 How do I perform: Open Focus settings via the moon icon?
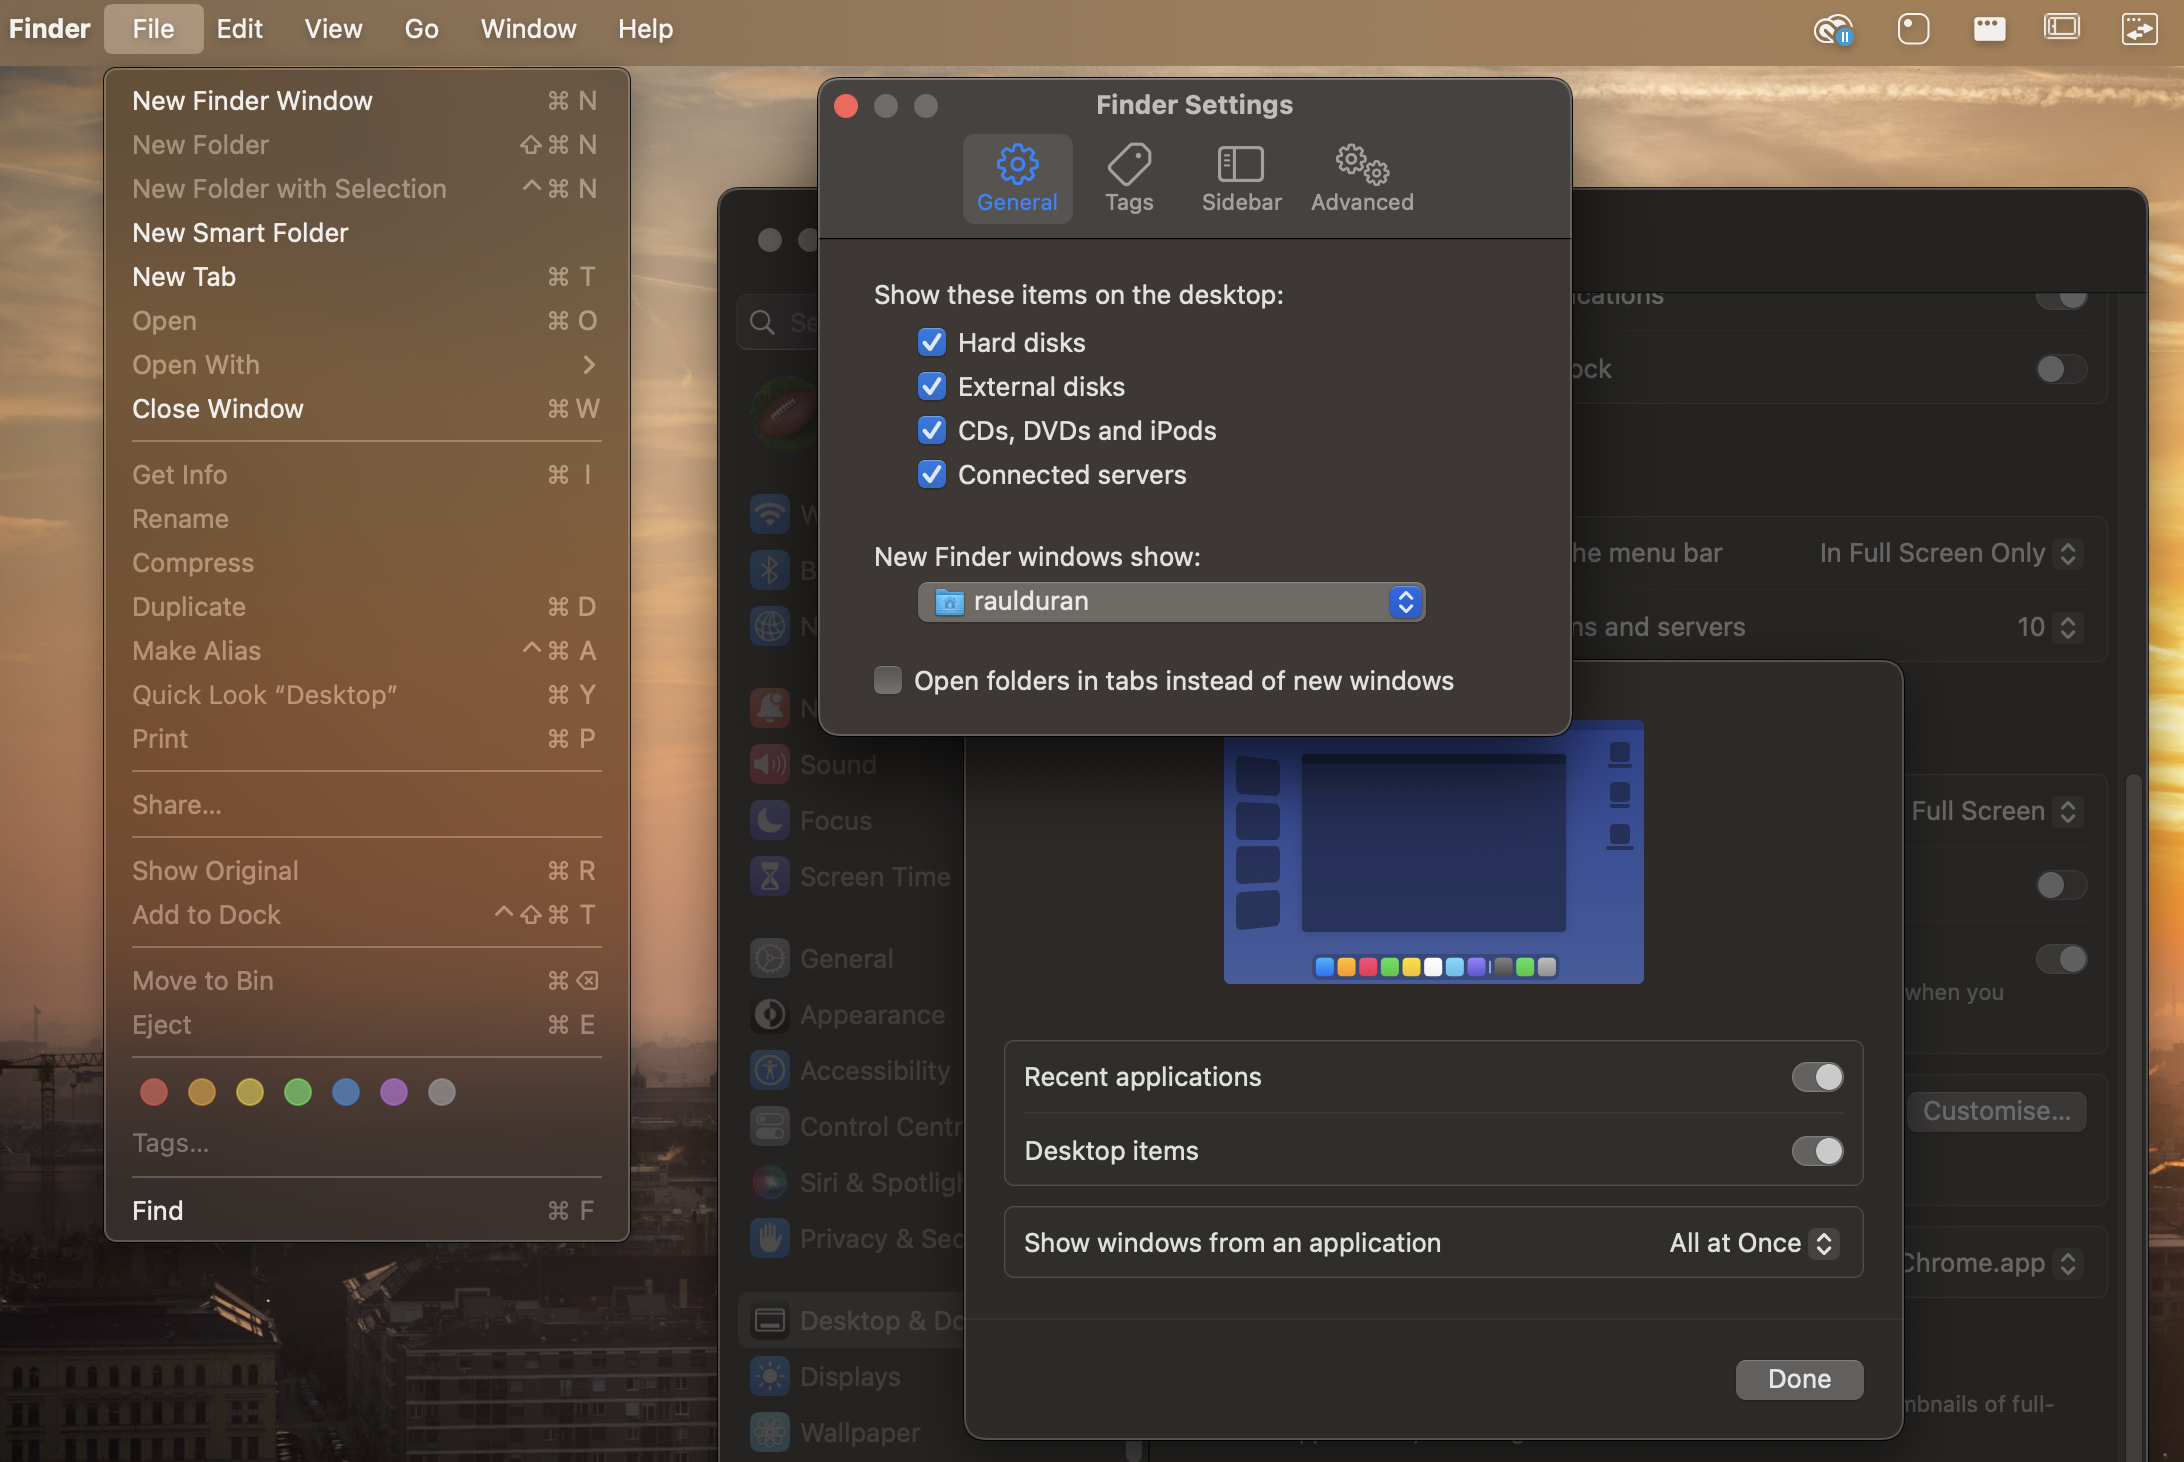coord(768,820)
